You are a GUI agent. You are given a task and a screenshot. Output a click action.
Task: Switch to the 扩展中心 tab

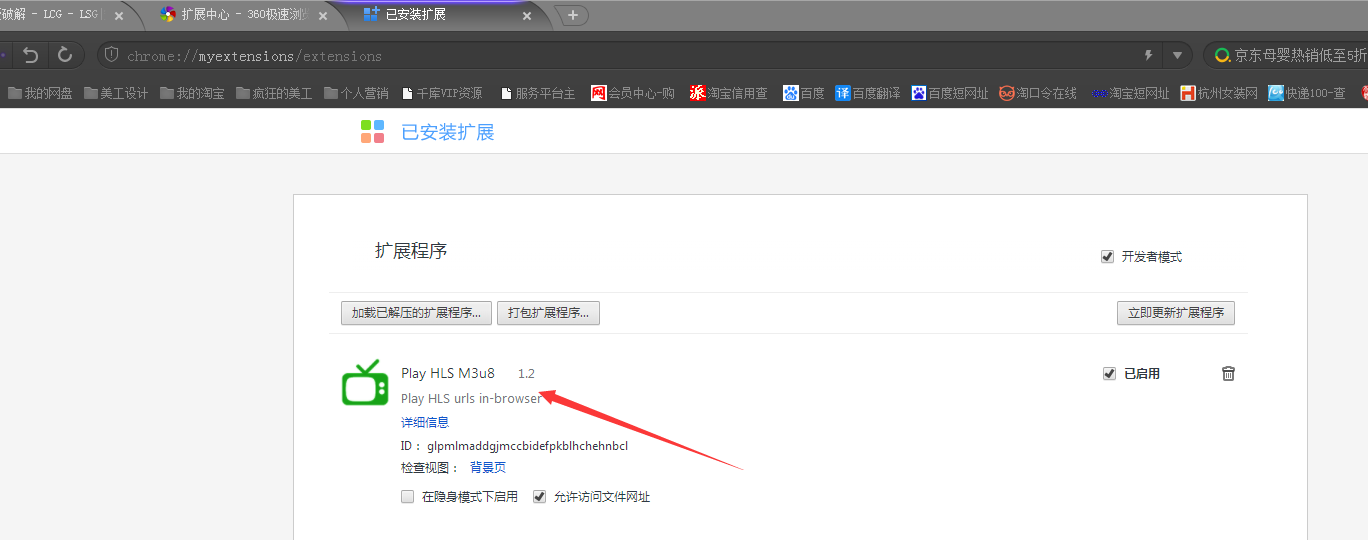pos(240,15)
